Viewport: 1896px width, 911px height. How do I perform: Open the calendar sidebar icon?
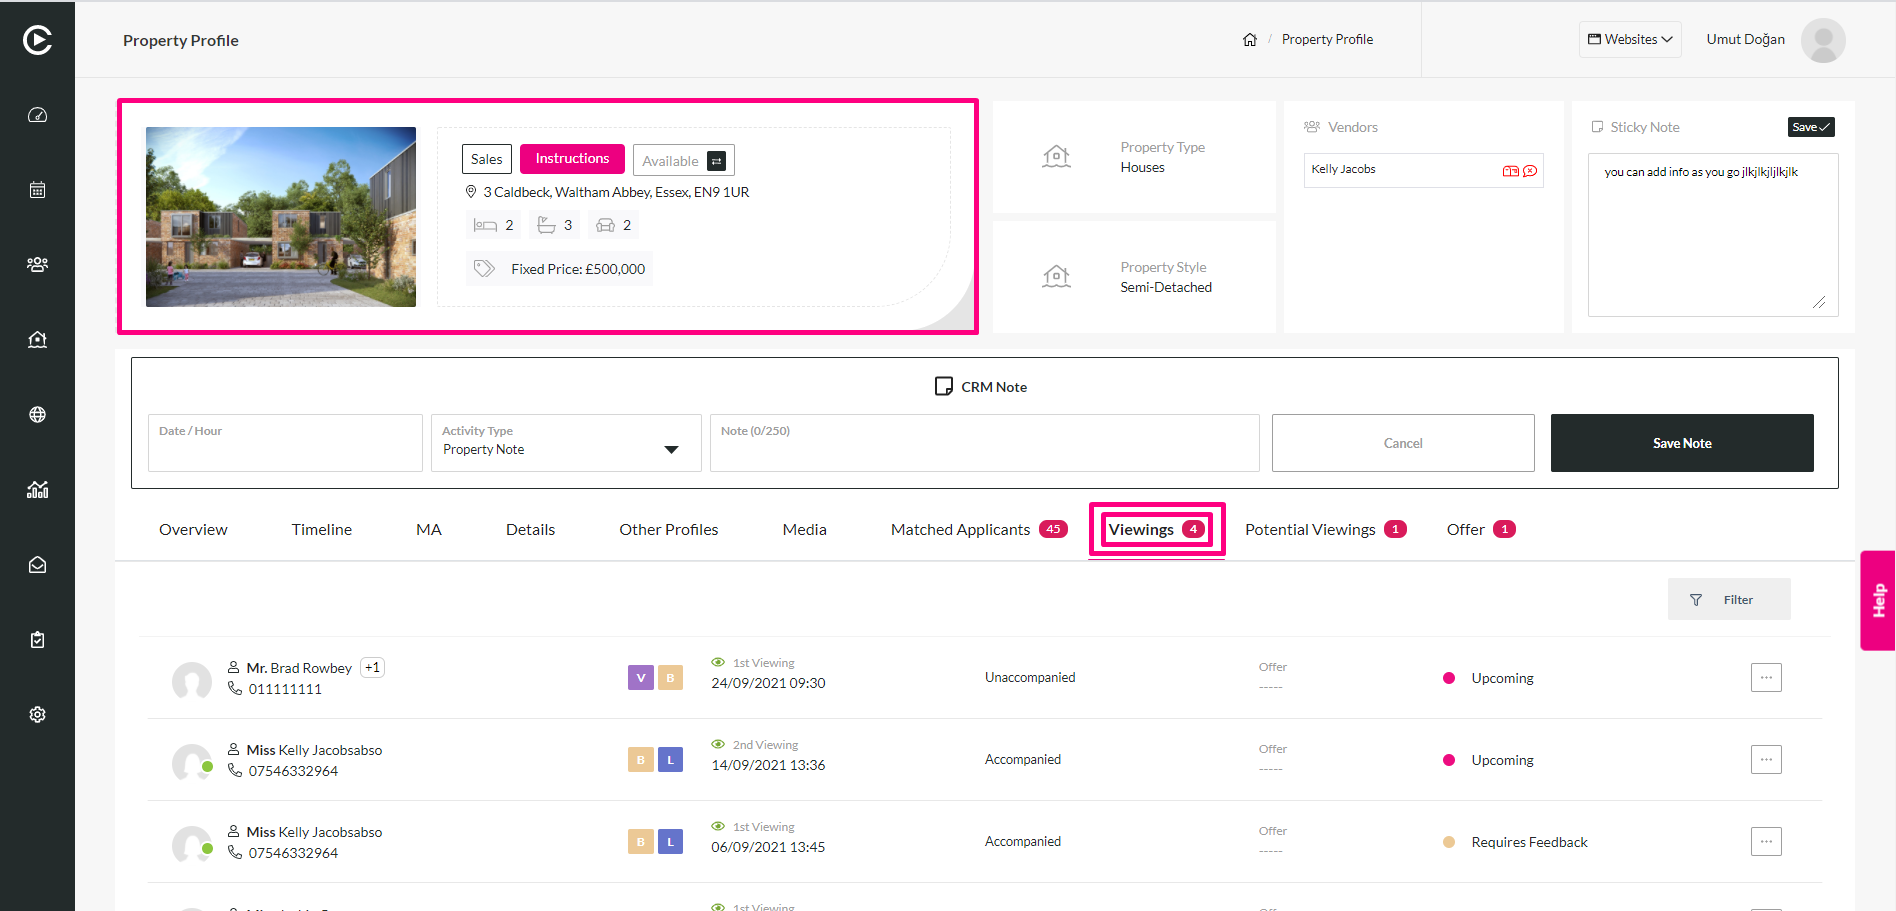[x=37, y=190]
